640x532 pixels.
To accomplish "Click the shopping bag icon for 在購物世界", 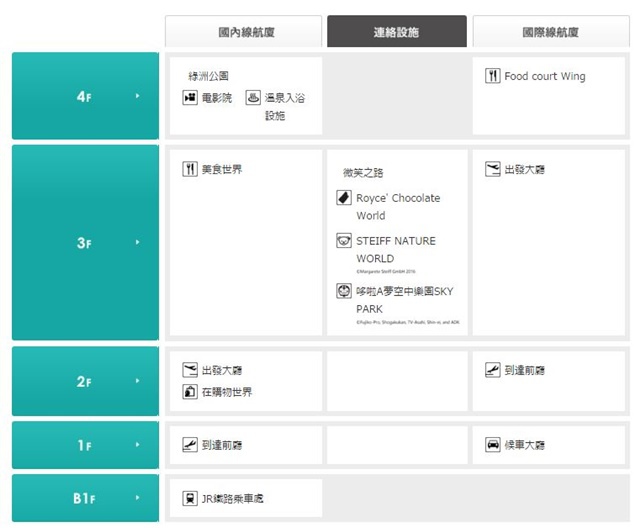I will click(x=190, y=392).
